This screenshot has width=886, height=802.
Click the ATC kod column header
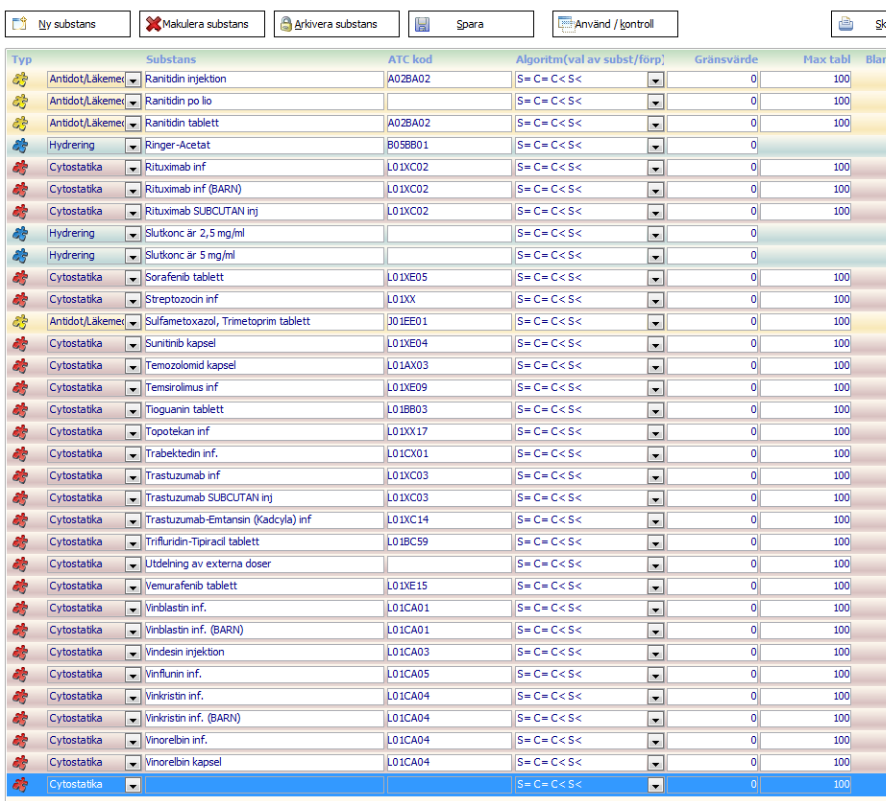click(410, 60)
